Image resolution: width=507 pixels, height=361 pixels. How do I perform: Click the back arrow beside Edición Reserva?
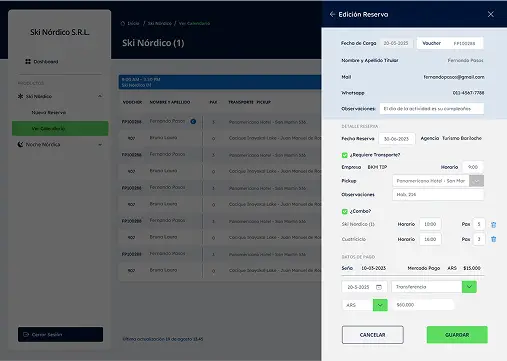pyautogui.click(x=332, y=14)
